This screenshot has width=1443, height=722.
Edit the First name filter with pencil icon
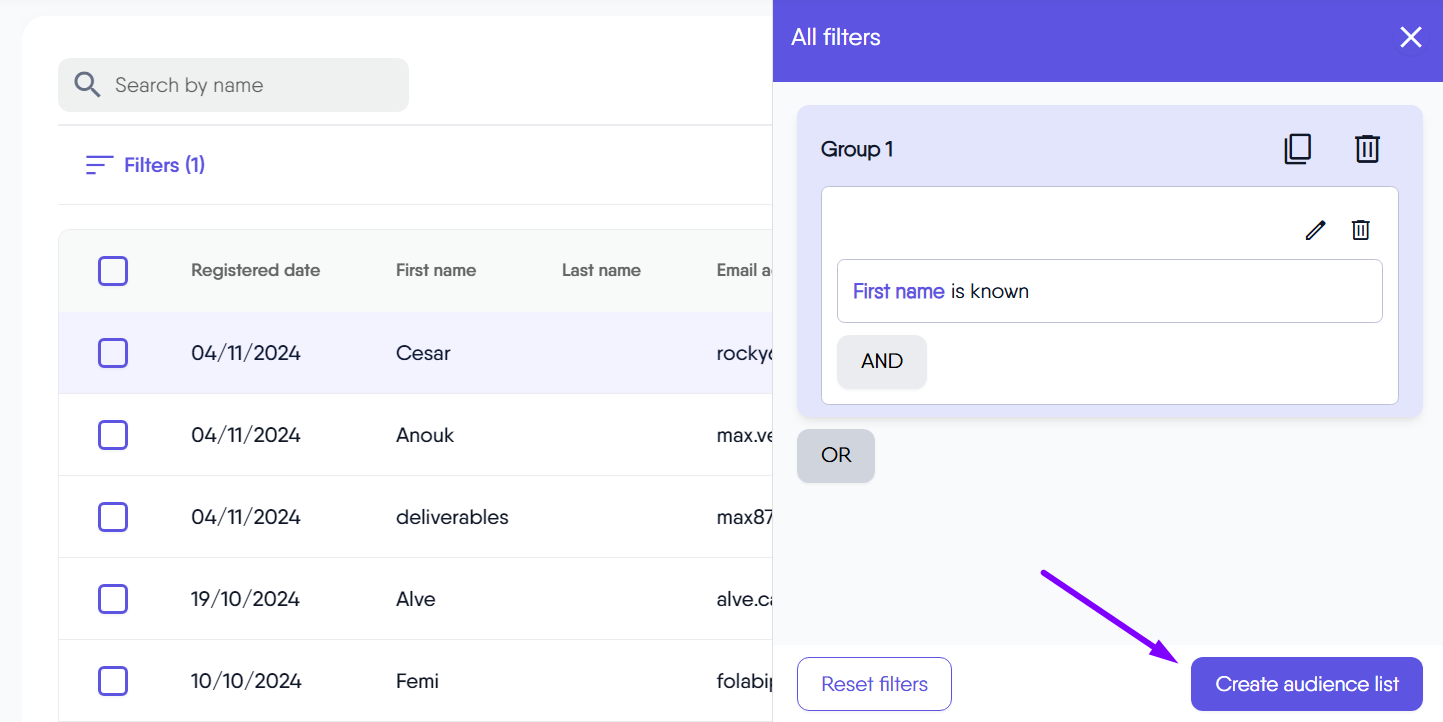[x=1315, y=230]
